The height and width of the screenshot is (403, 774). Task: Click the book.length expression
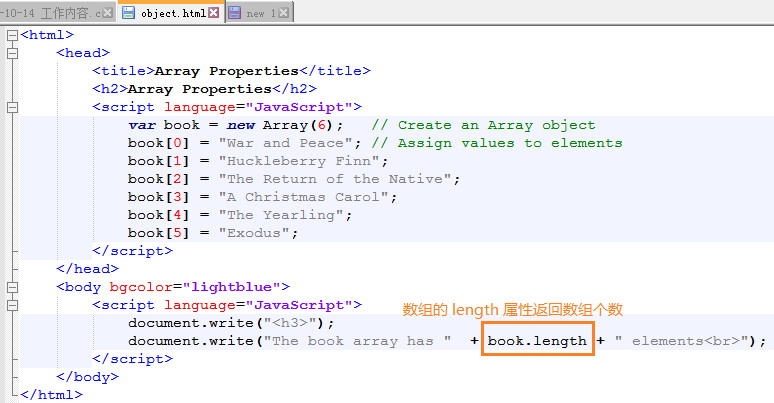(x=538, y=341)
